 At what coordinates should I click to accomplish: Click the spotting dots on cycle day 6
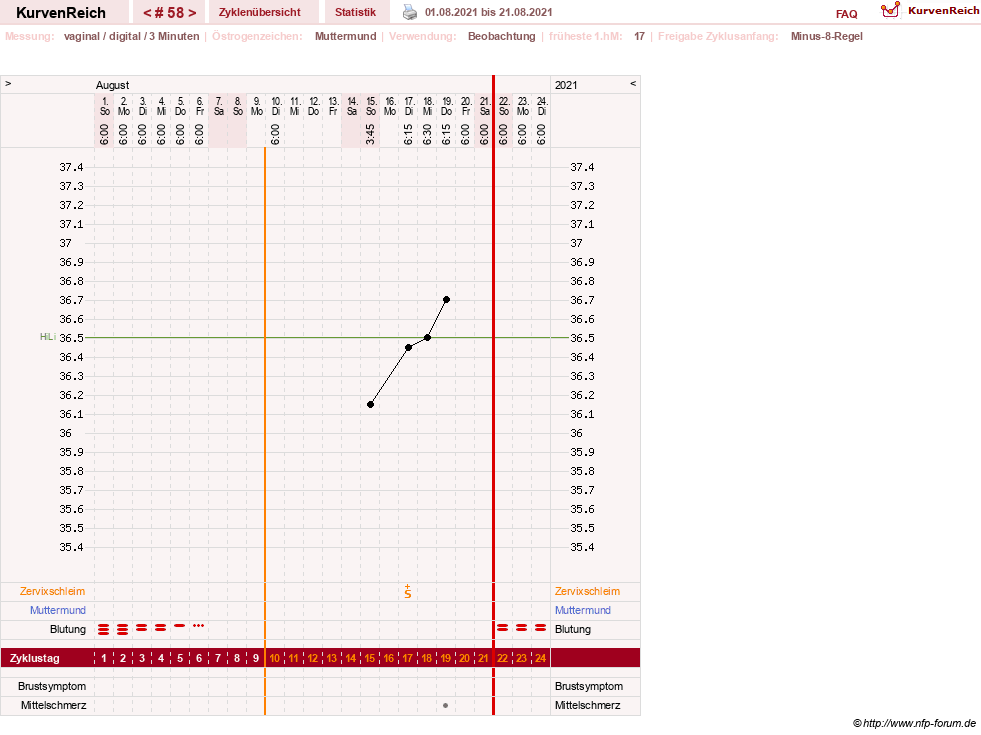coord(198,626)
